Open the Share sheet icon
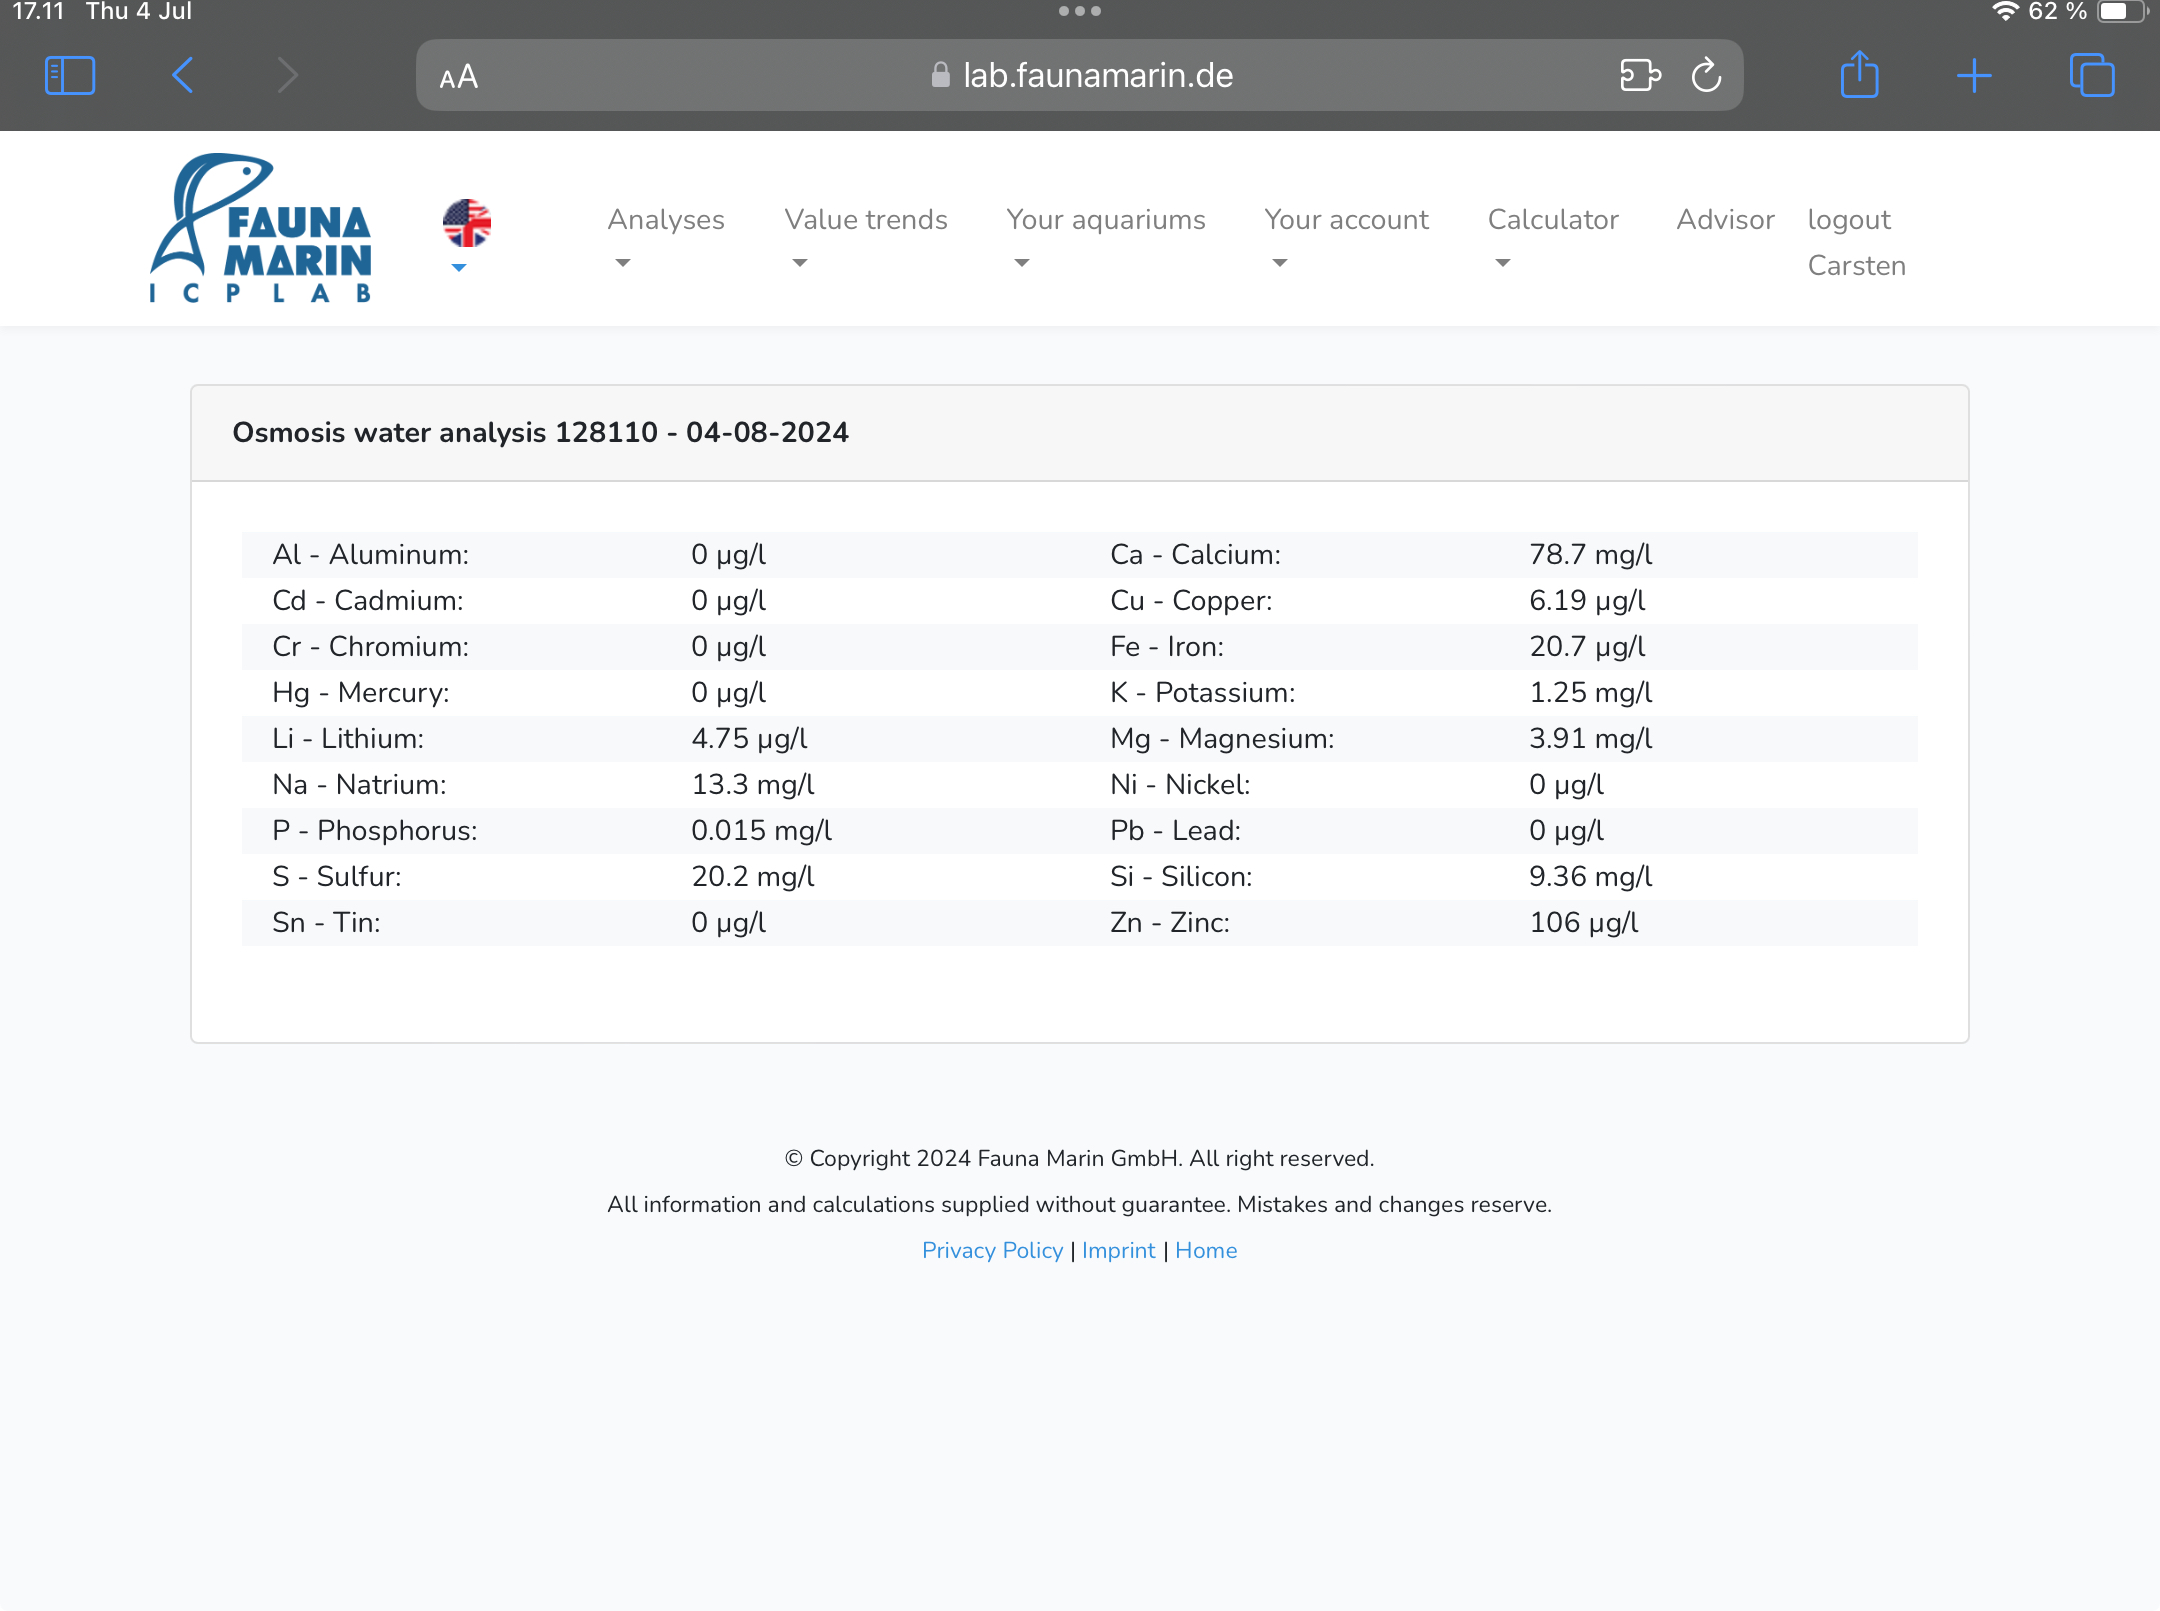The width and height of the screenshot is (2160, 1611). click(x=1859, y=76)
